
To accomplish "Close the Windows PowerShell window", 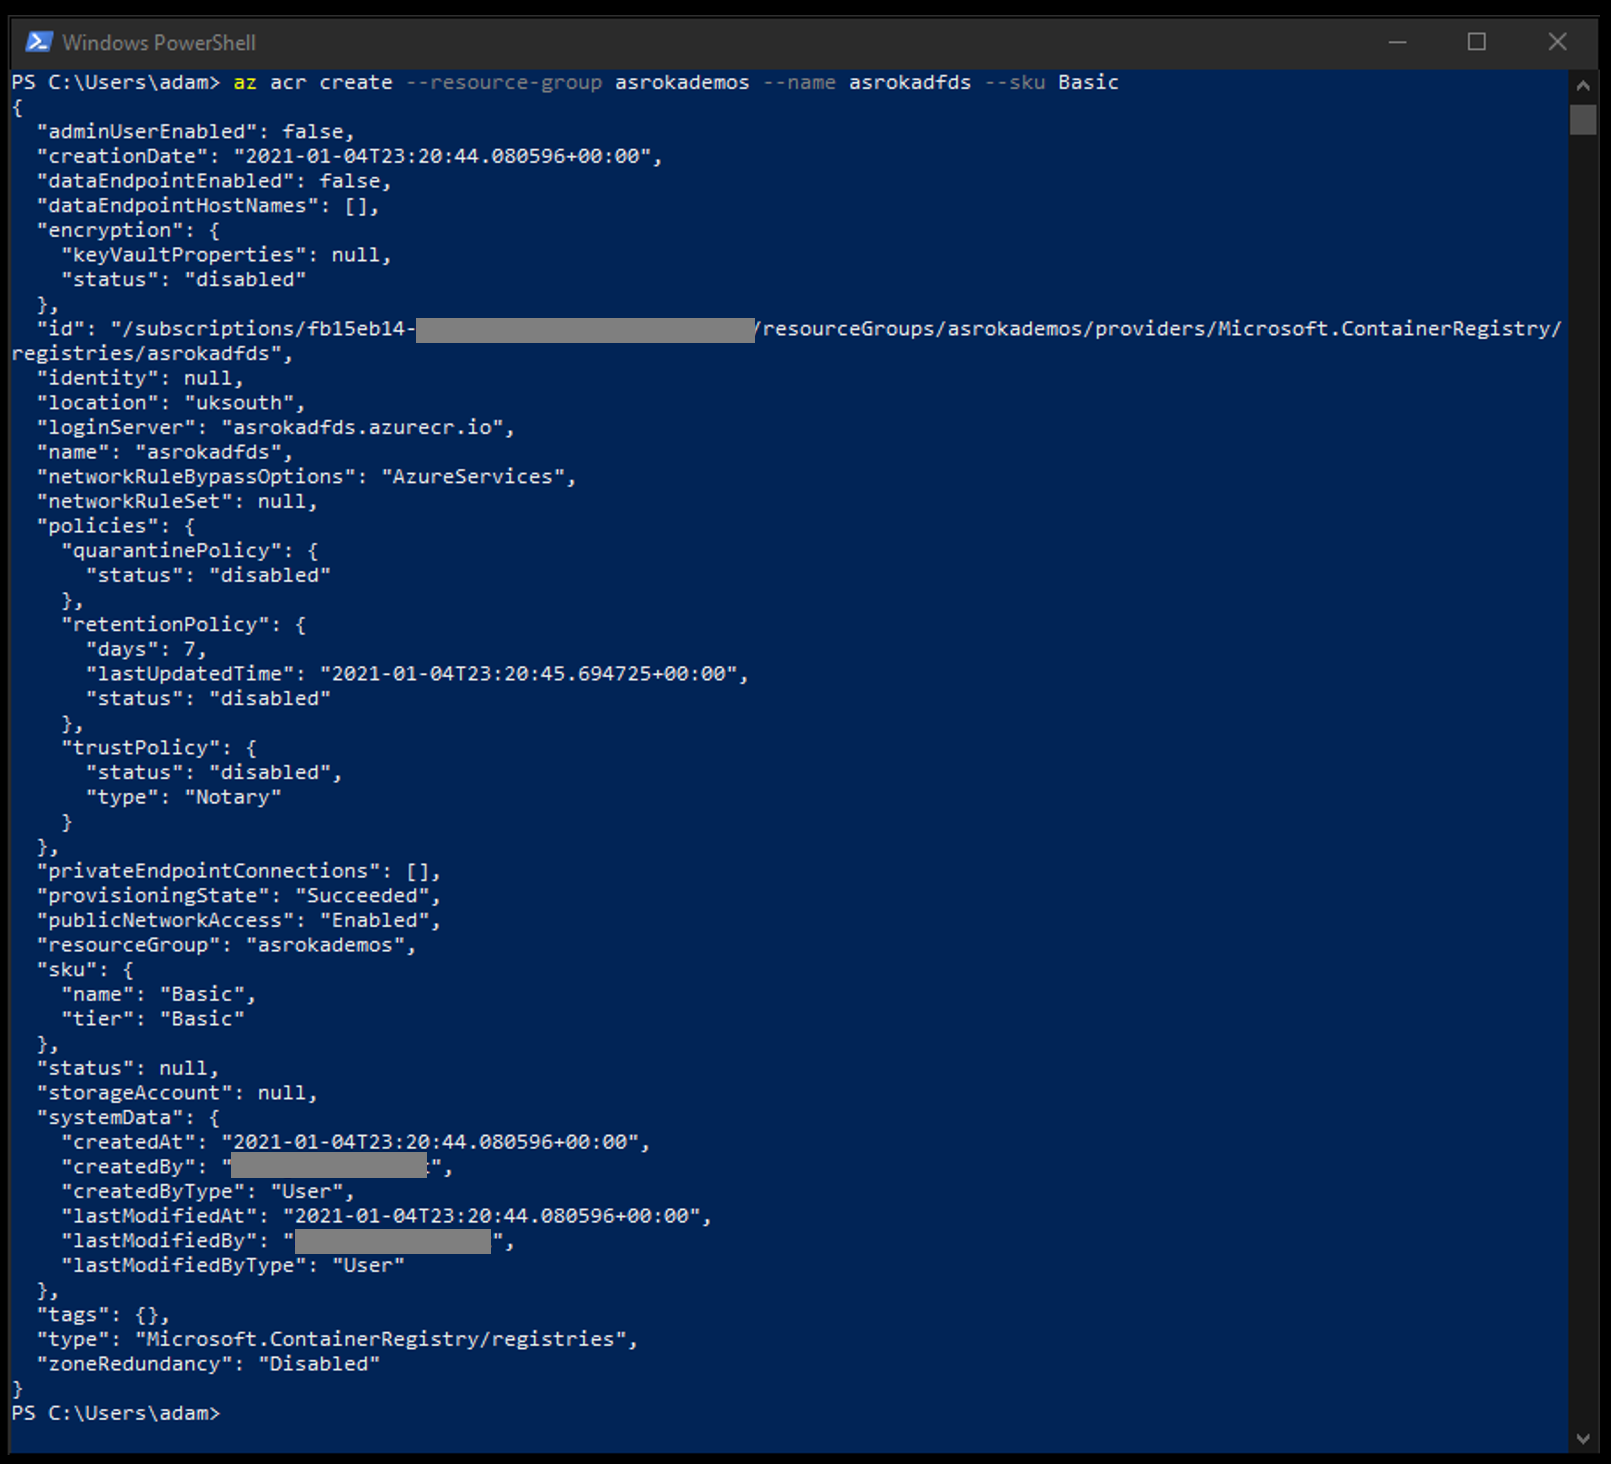I will (1557, 42).
